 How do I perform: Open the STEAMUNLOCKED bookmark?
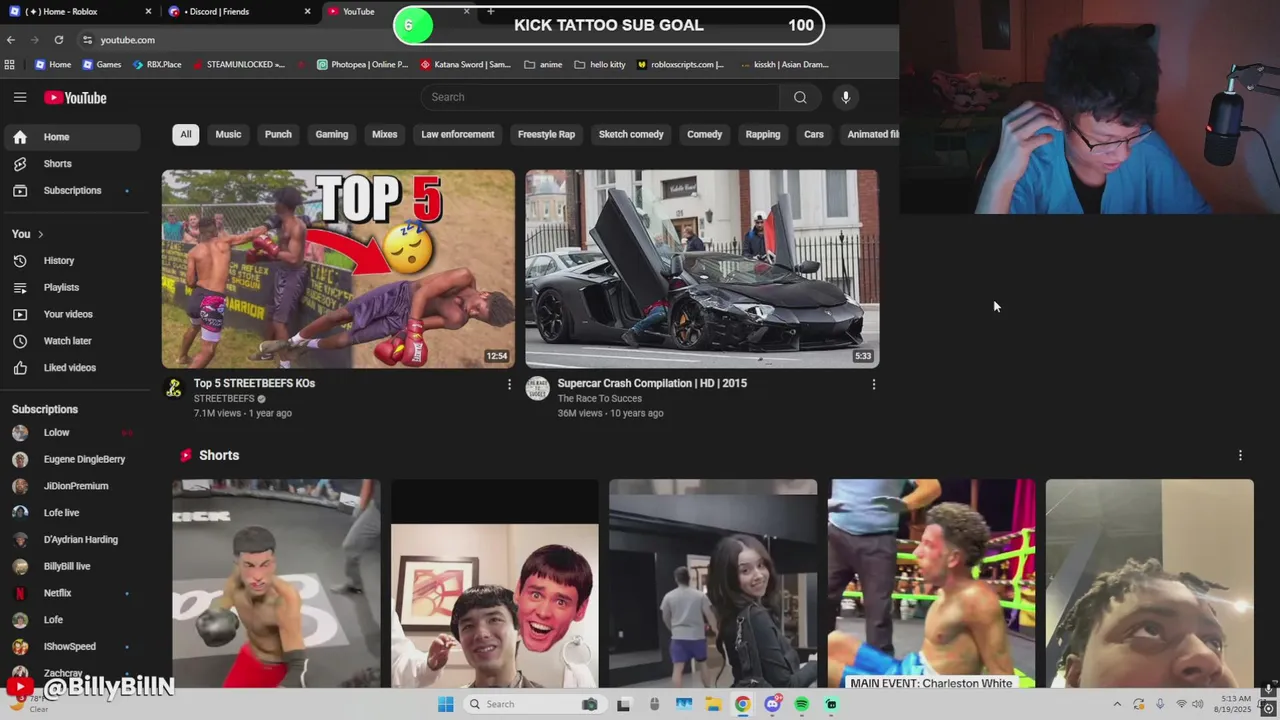point(238,64)
